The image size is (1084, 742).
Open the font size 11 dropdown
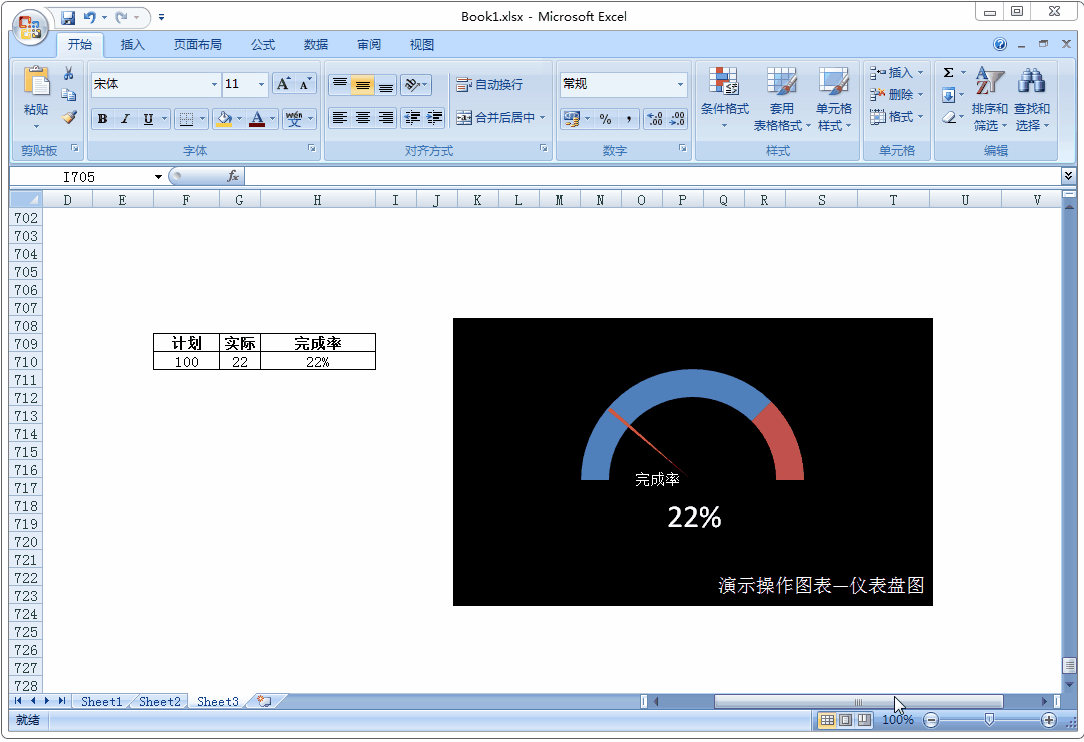tap(261, 84)
